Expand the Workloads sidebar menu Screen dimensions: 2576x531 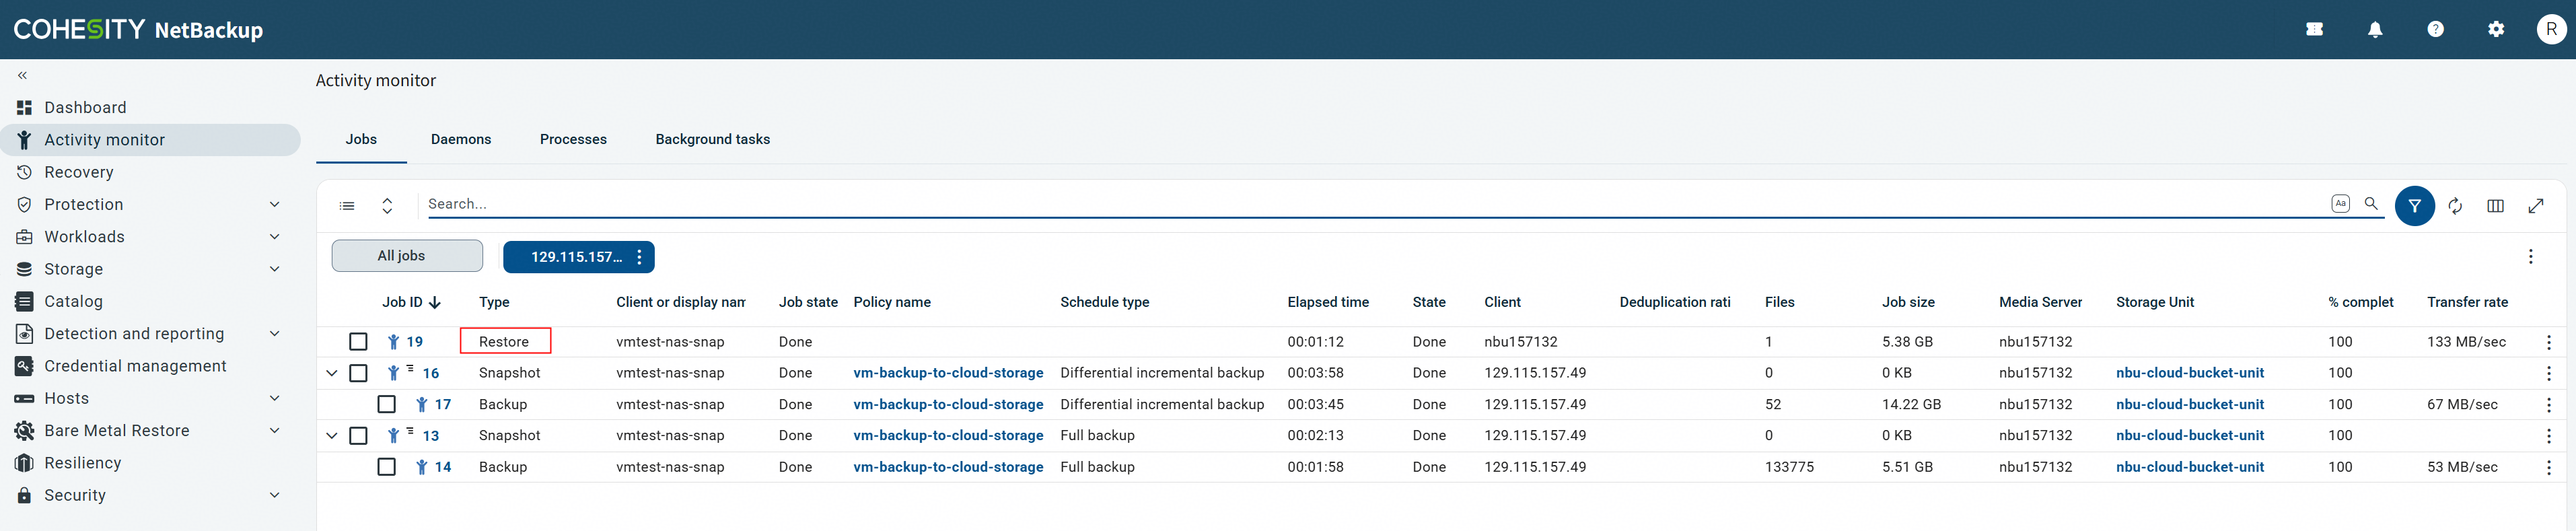click(274, 237)
